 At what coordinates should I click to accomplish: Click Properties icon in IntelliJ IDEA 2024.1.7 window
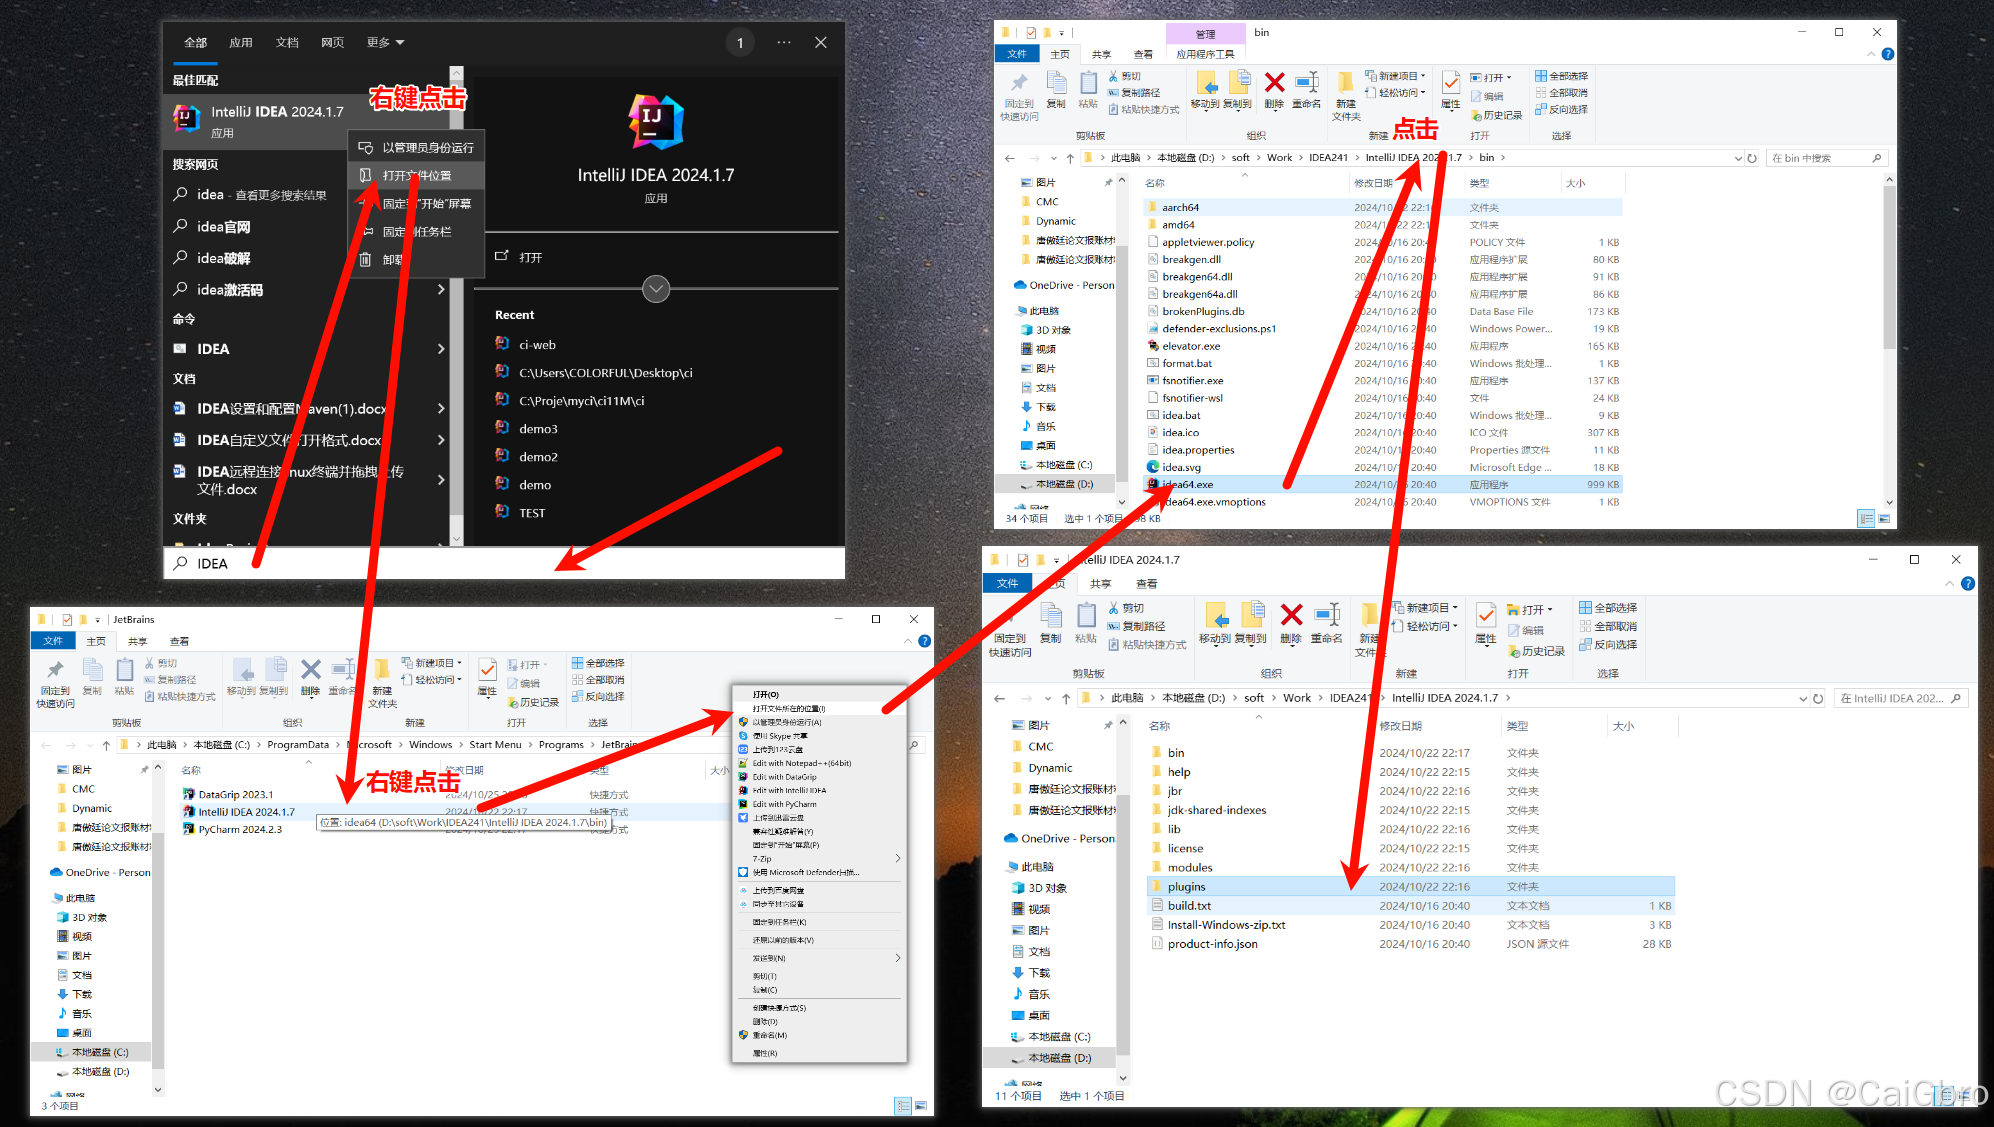point(1486,625)
